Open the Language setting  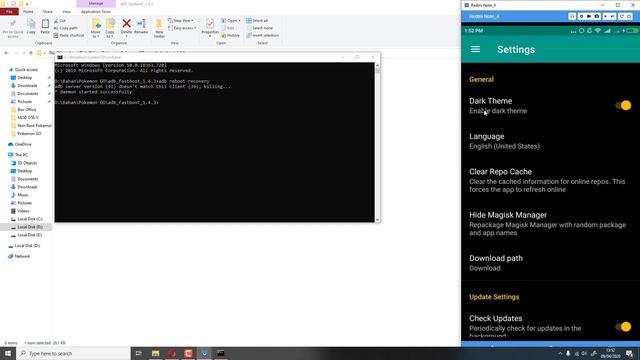point(550,141)
